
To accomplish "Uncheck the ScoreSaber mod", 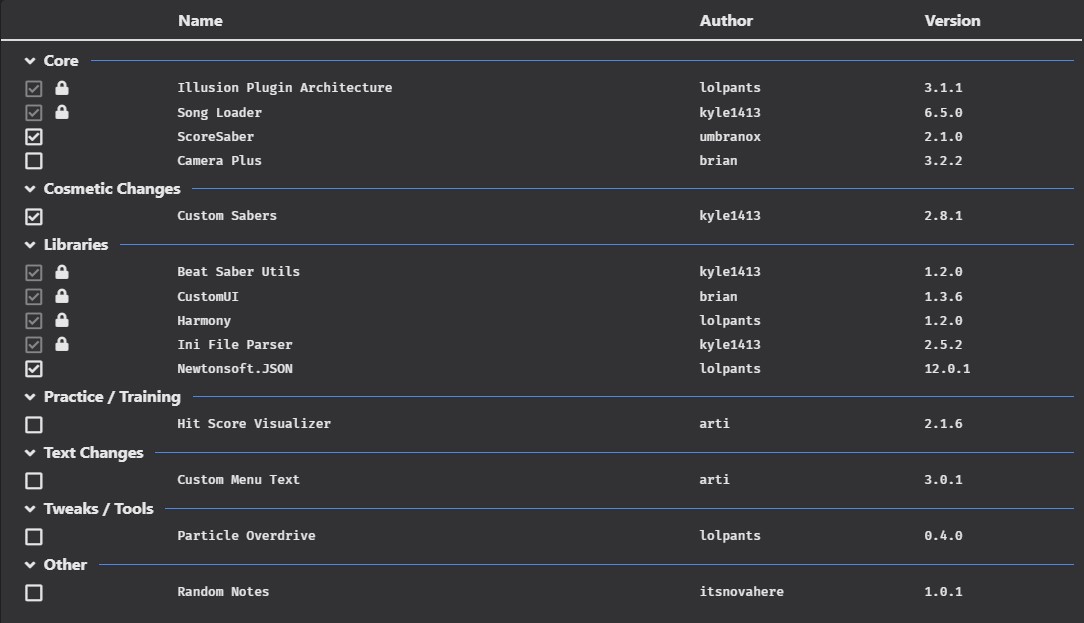I will (34, 137).
